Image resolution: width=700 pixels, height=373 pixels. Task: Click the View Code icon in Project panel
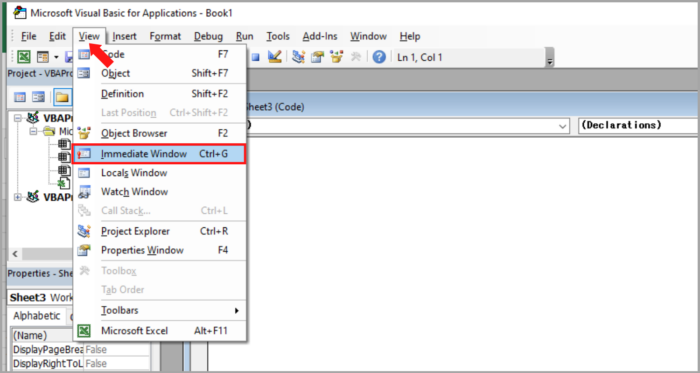pyautogui.click(x=20, y=97)
